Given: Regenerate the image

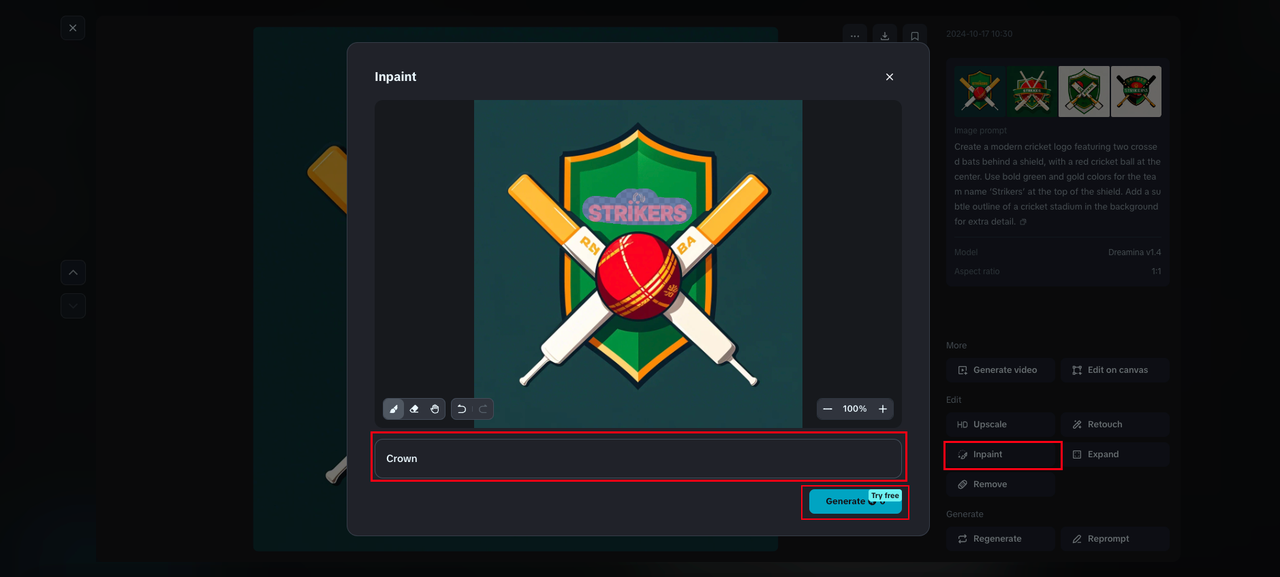Looking at the screenshot, I should [1000, 538].
